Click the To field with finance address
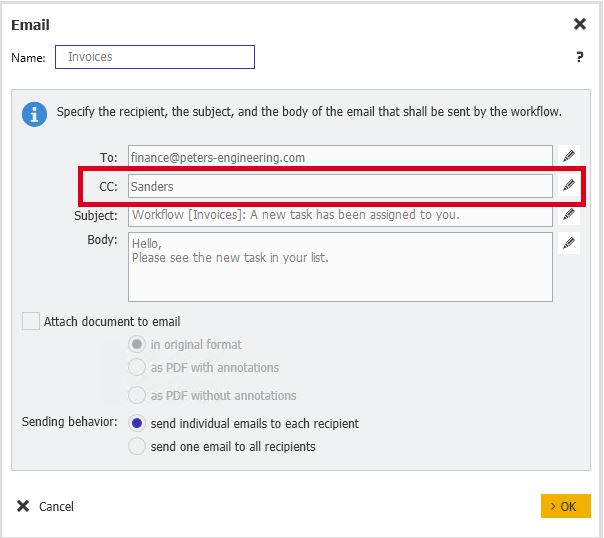604x538 pixels. coord(340,157)
